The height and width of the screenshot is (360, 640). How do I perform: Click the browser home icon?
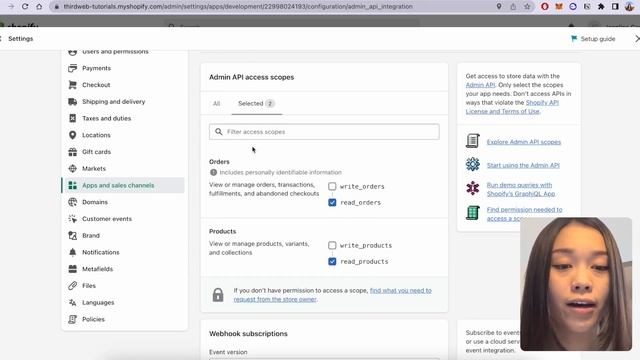39,7
